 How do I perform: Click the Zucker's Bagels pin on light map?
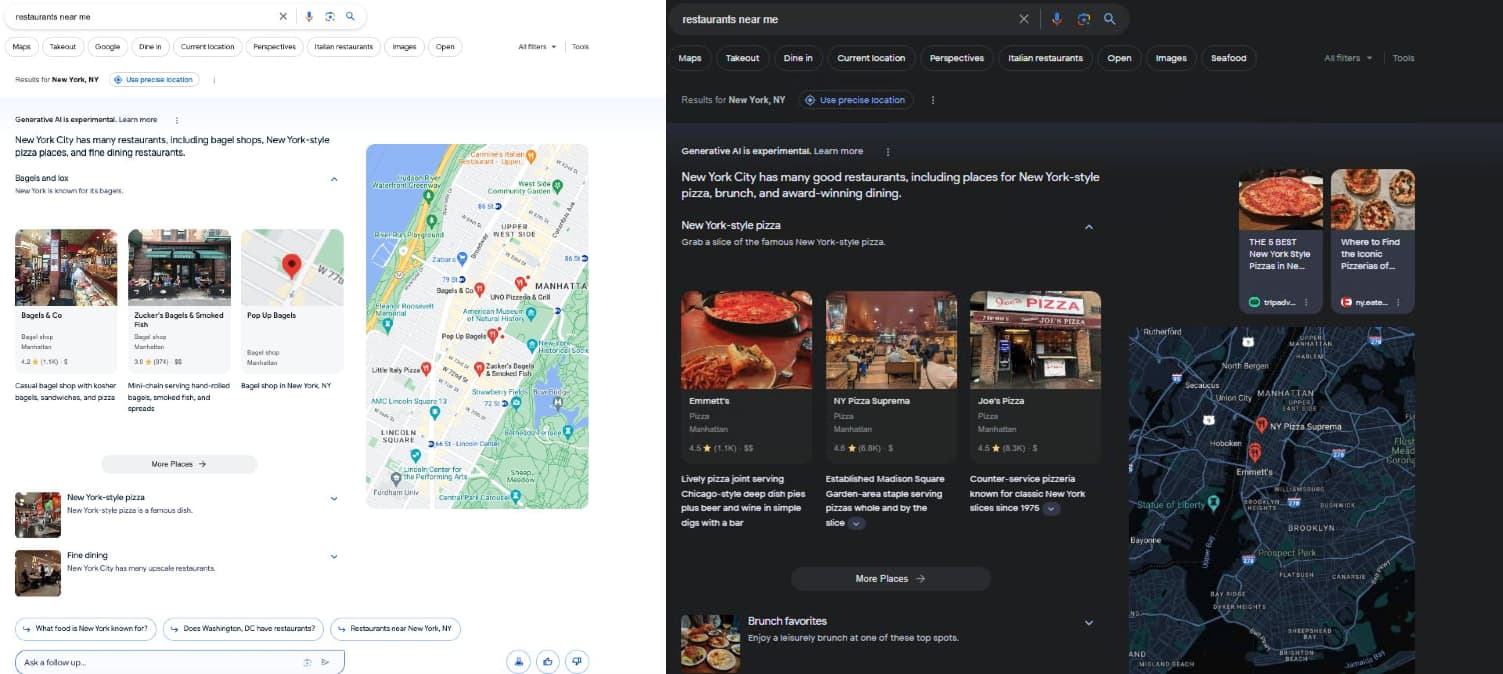tap(478, 368)
